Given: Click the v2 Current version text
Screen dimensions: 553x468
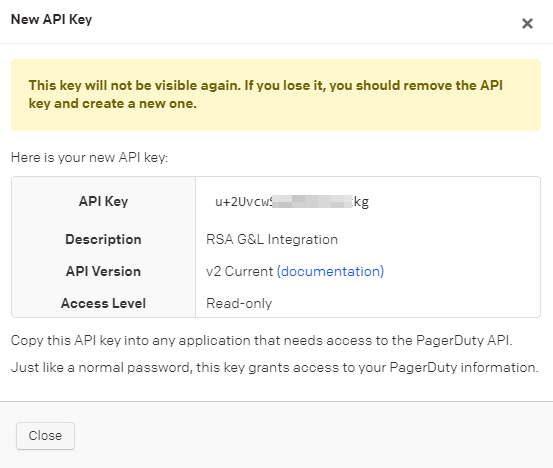Looking at the screenshot, I should click(x=239, y=271).
